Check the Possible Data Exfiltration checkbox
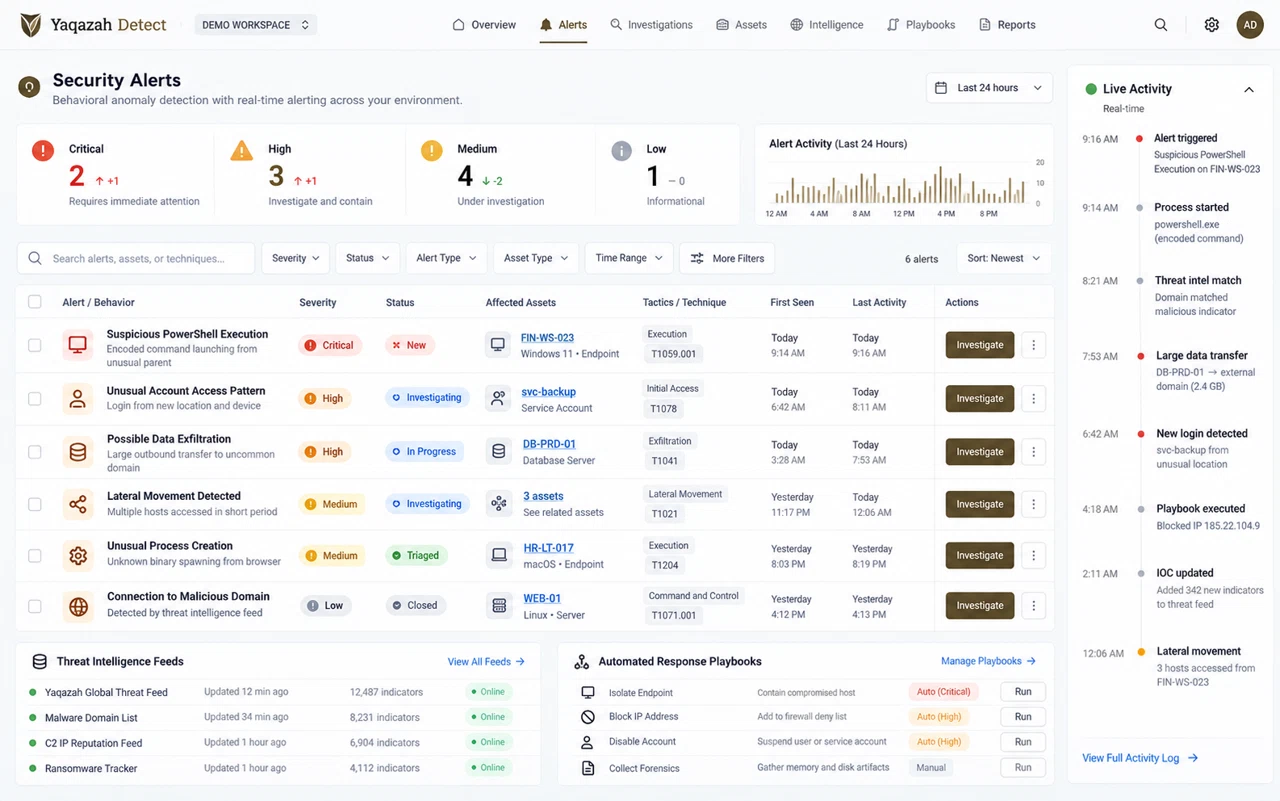The height and width of the screenshot is (801, 1280). click(35, 452)
